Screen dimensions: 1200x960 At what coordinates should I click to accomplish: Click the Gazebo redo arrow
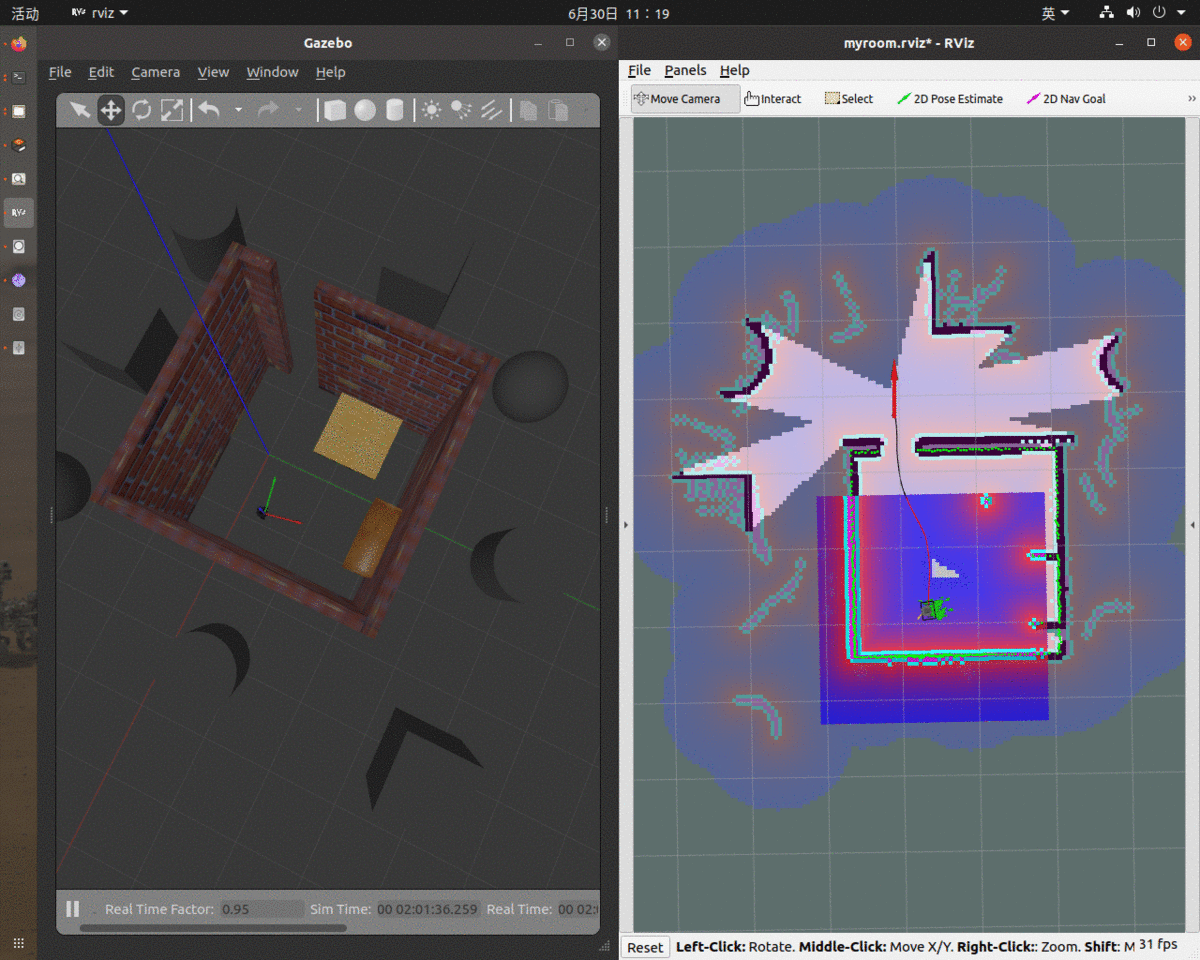click(x=267, y=110)
